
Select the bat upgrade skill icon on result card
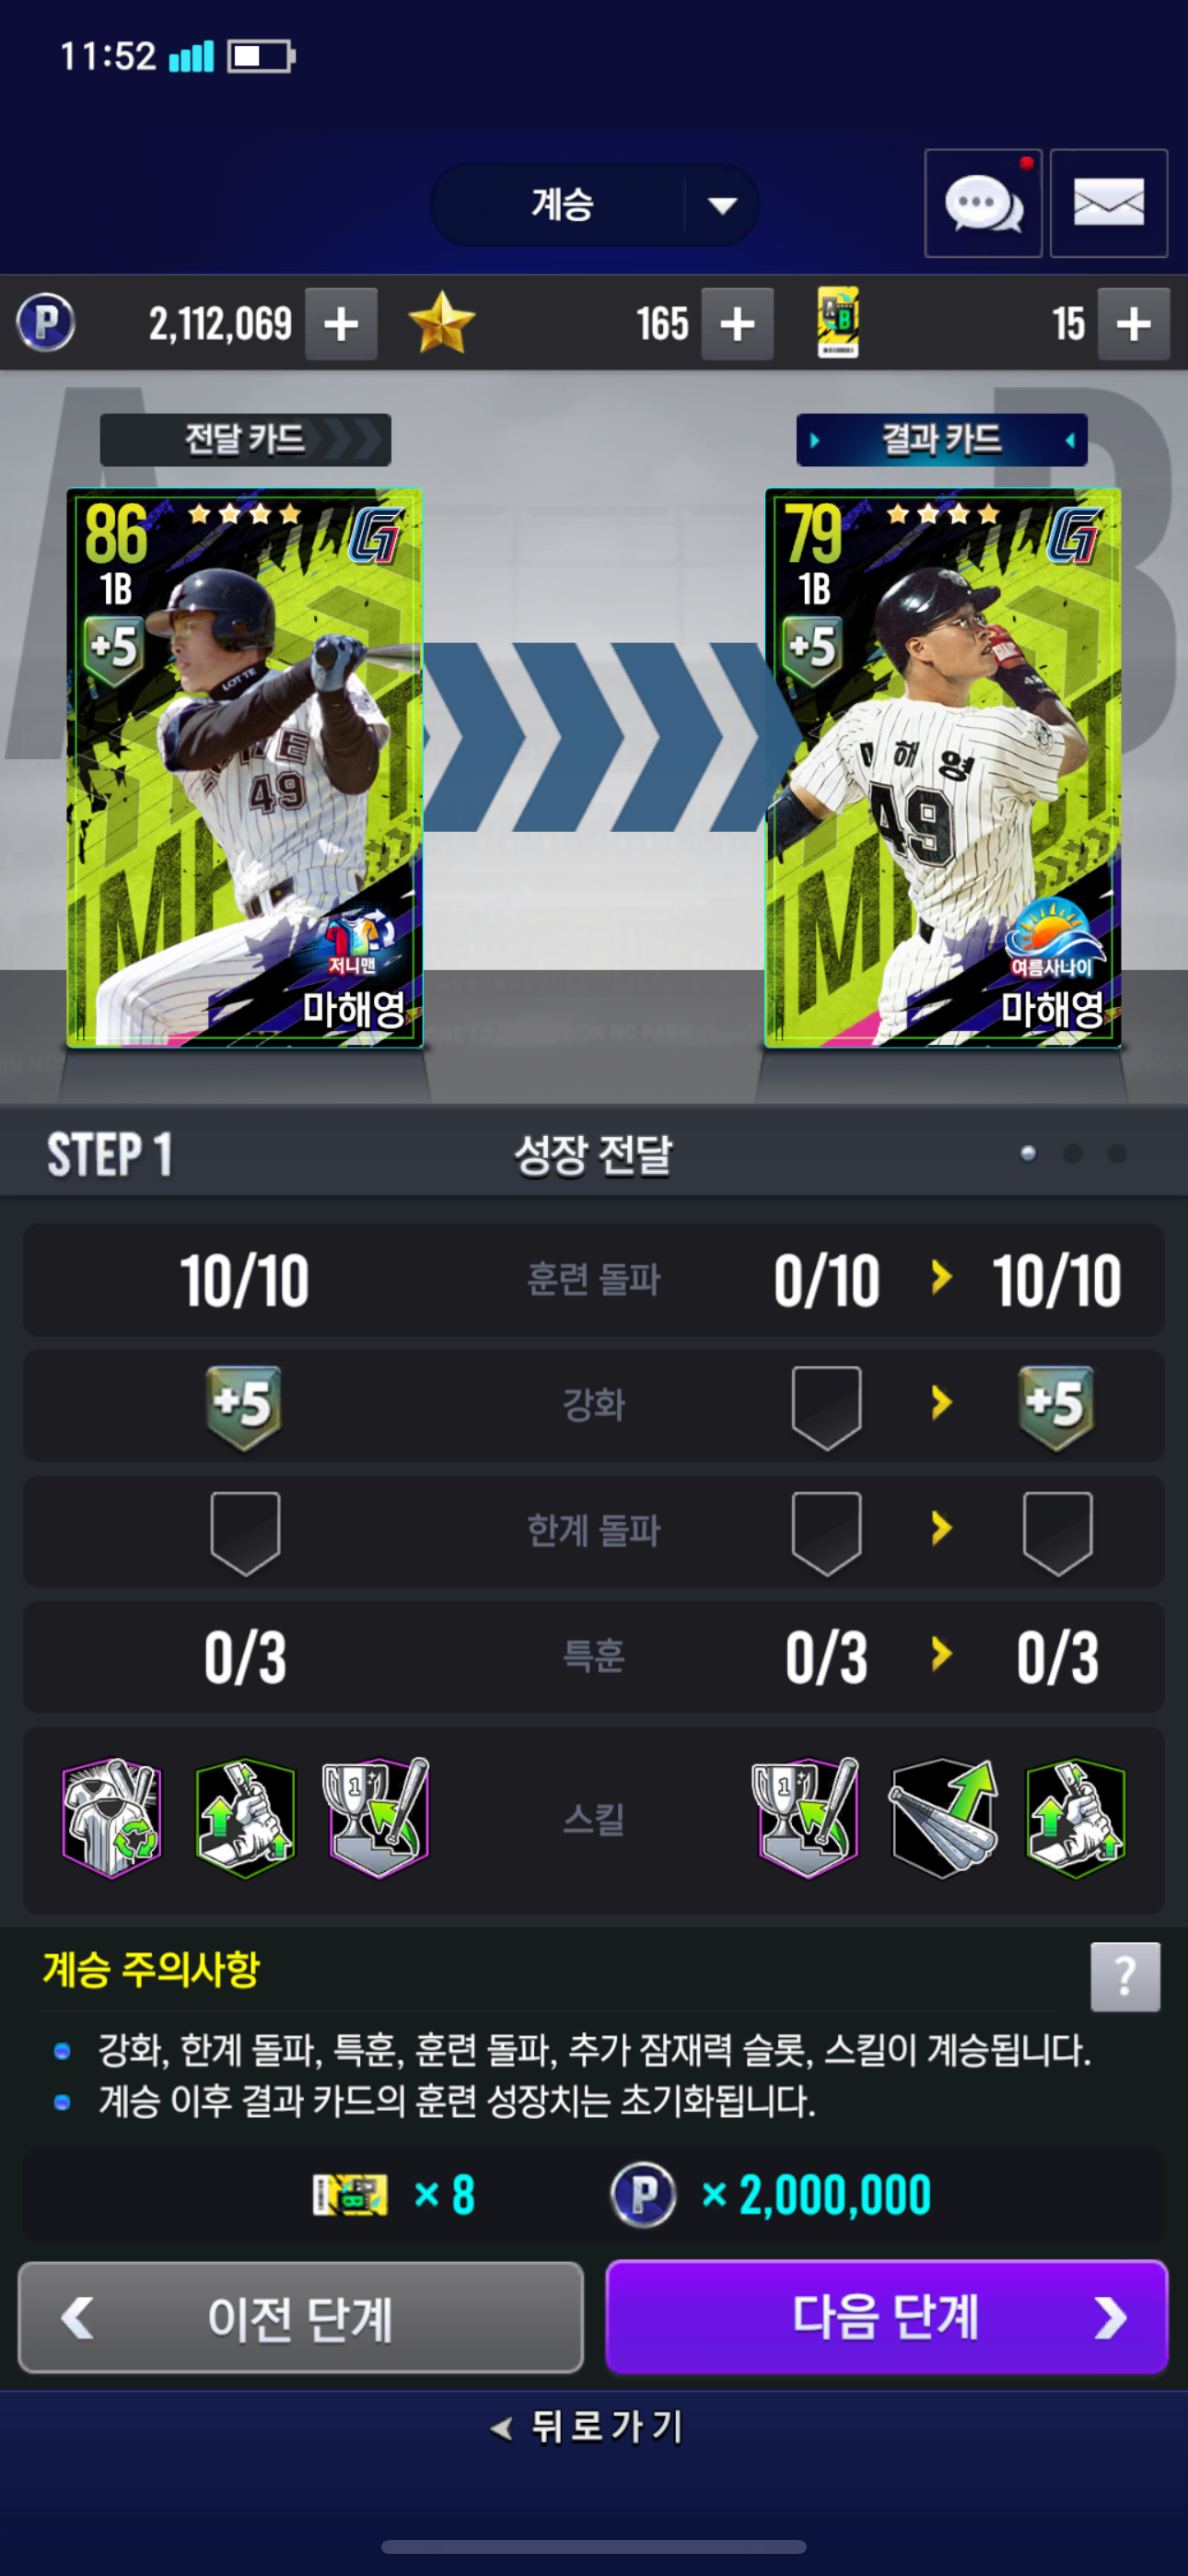pos(942,1818)
